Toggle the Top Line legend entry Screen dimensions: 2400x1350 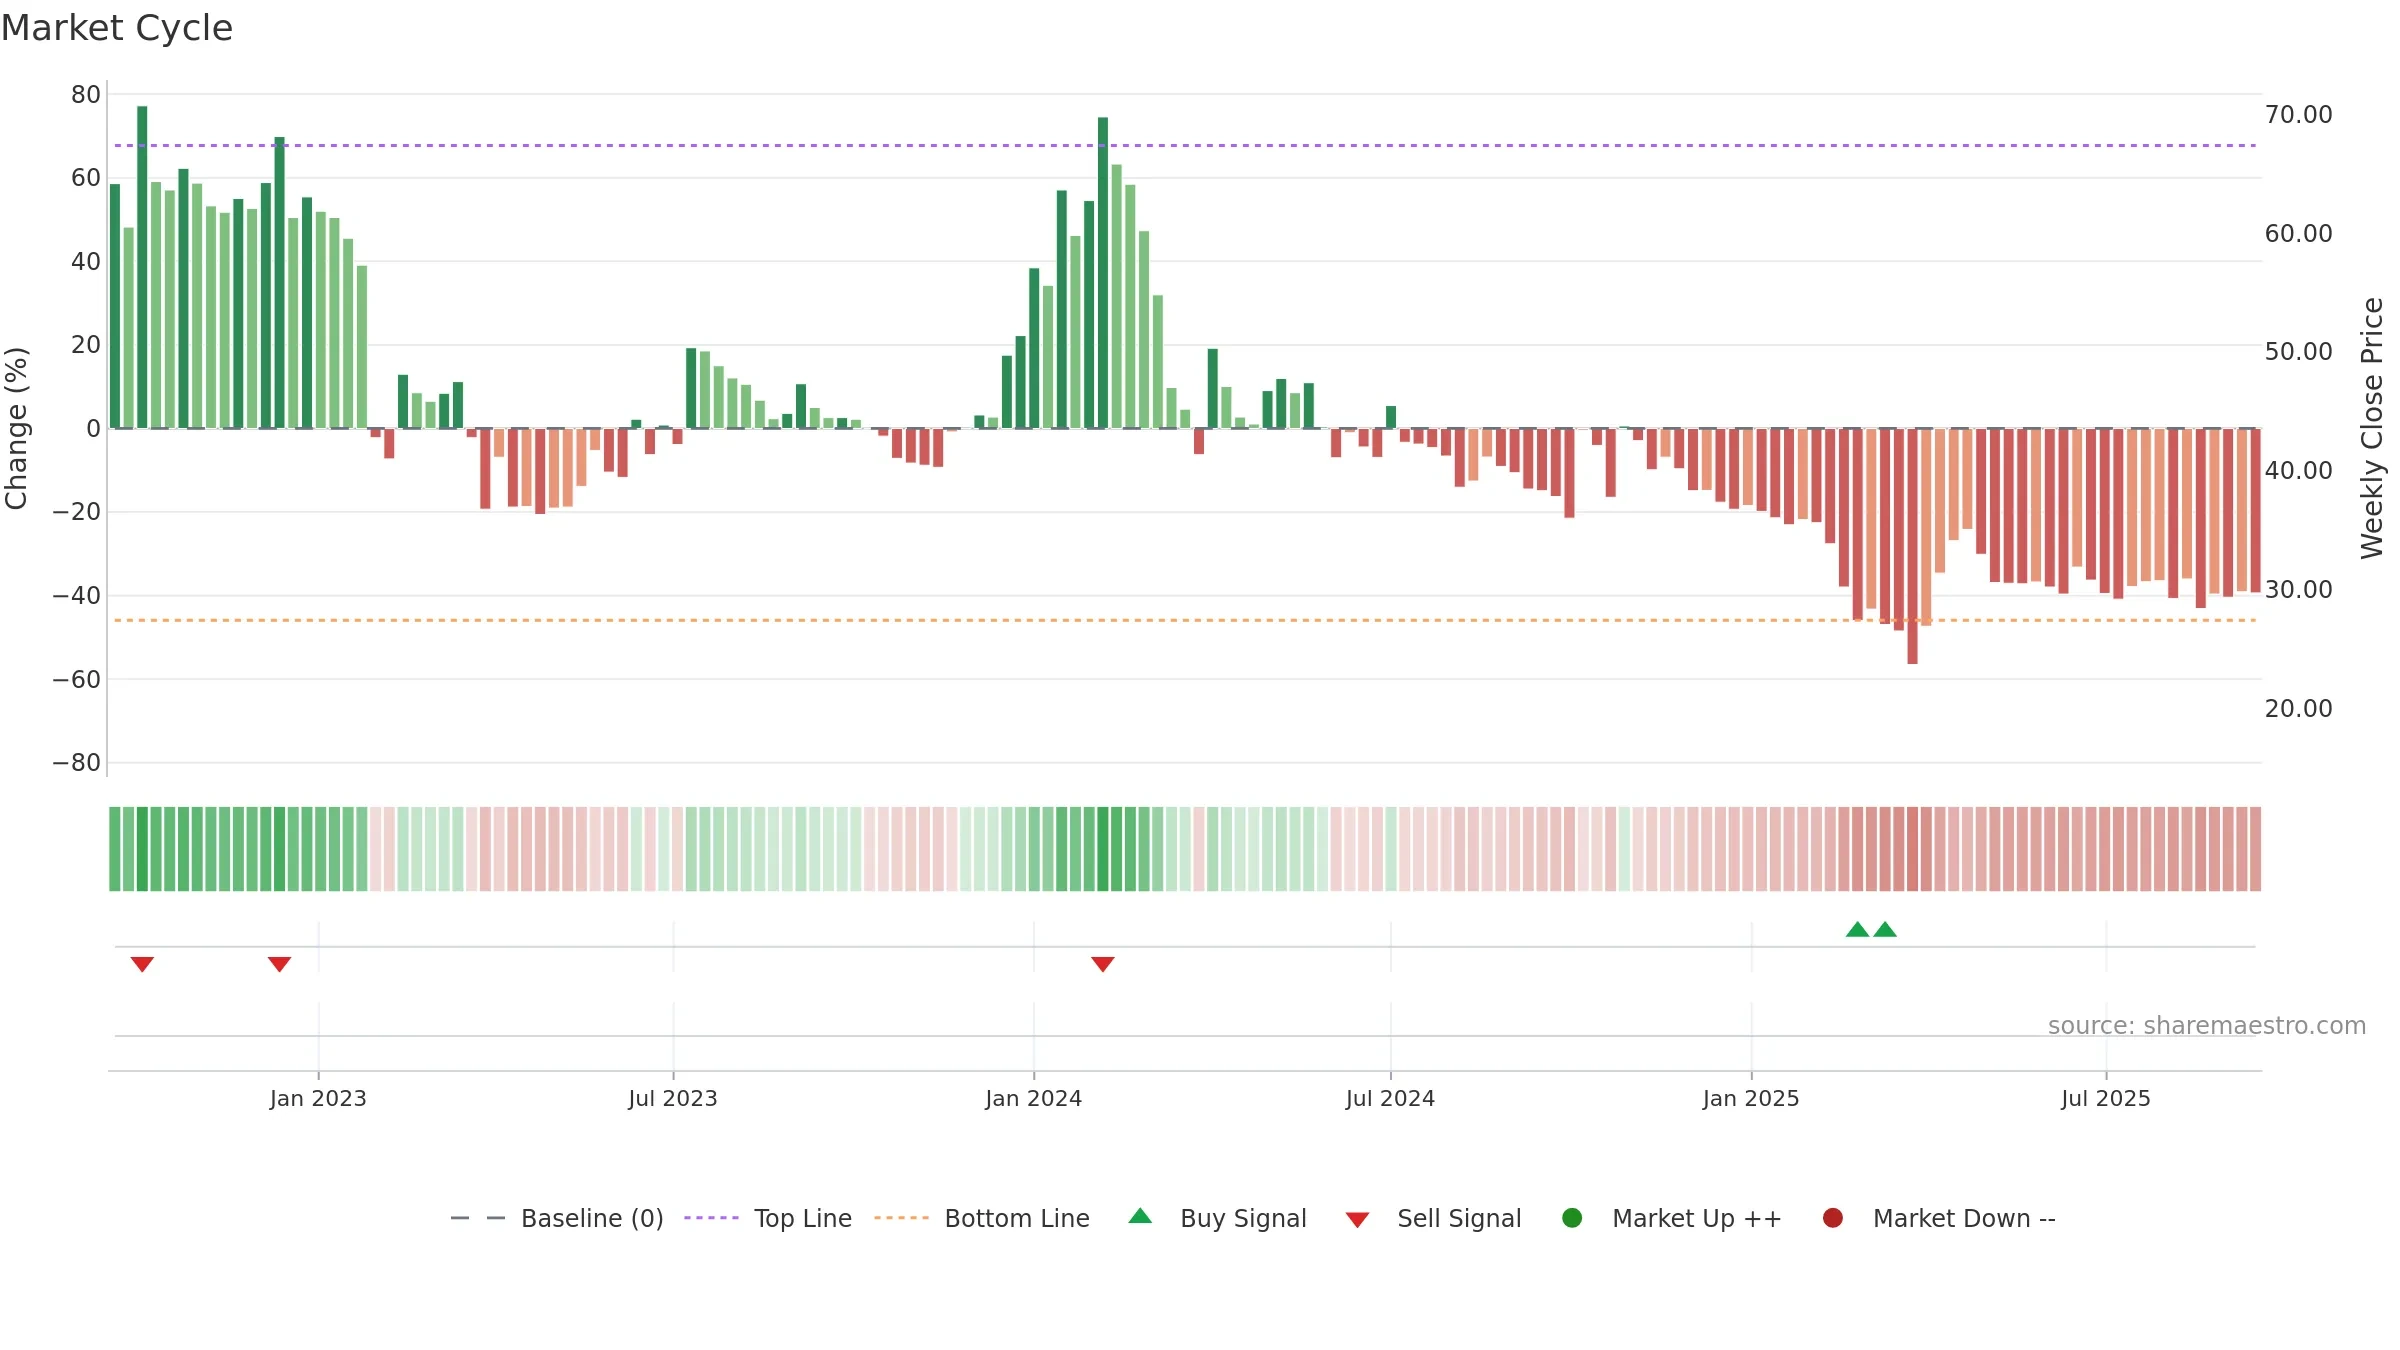click(768, 1218)
